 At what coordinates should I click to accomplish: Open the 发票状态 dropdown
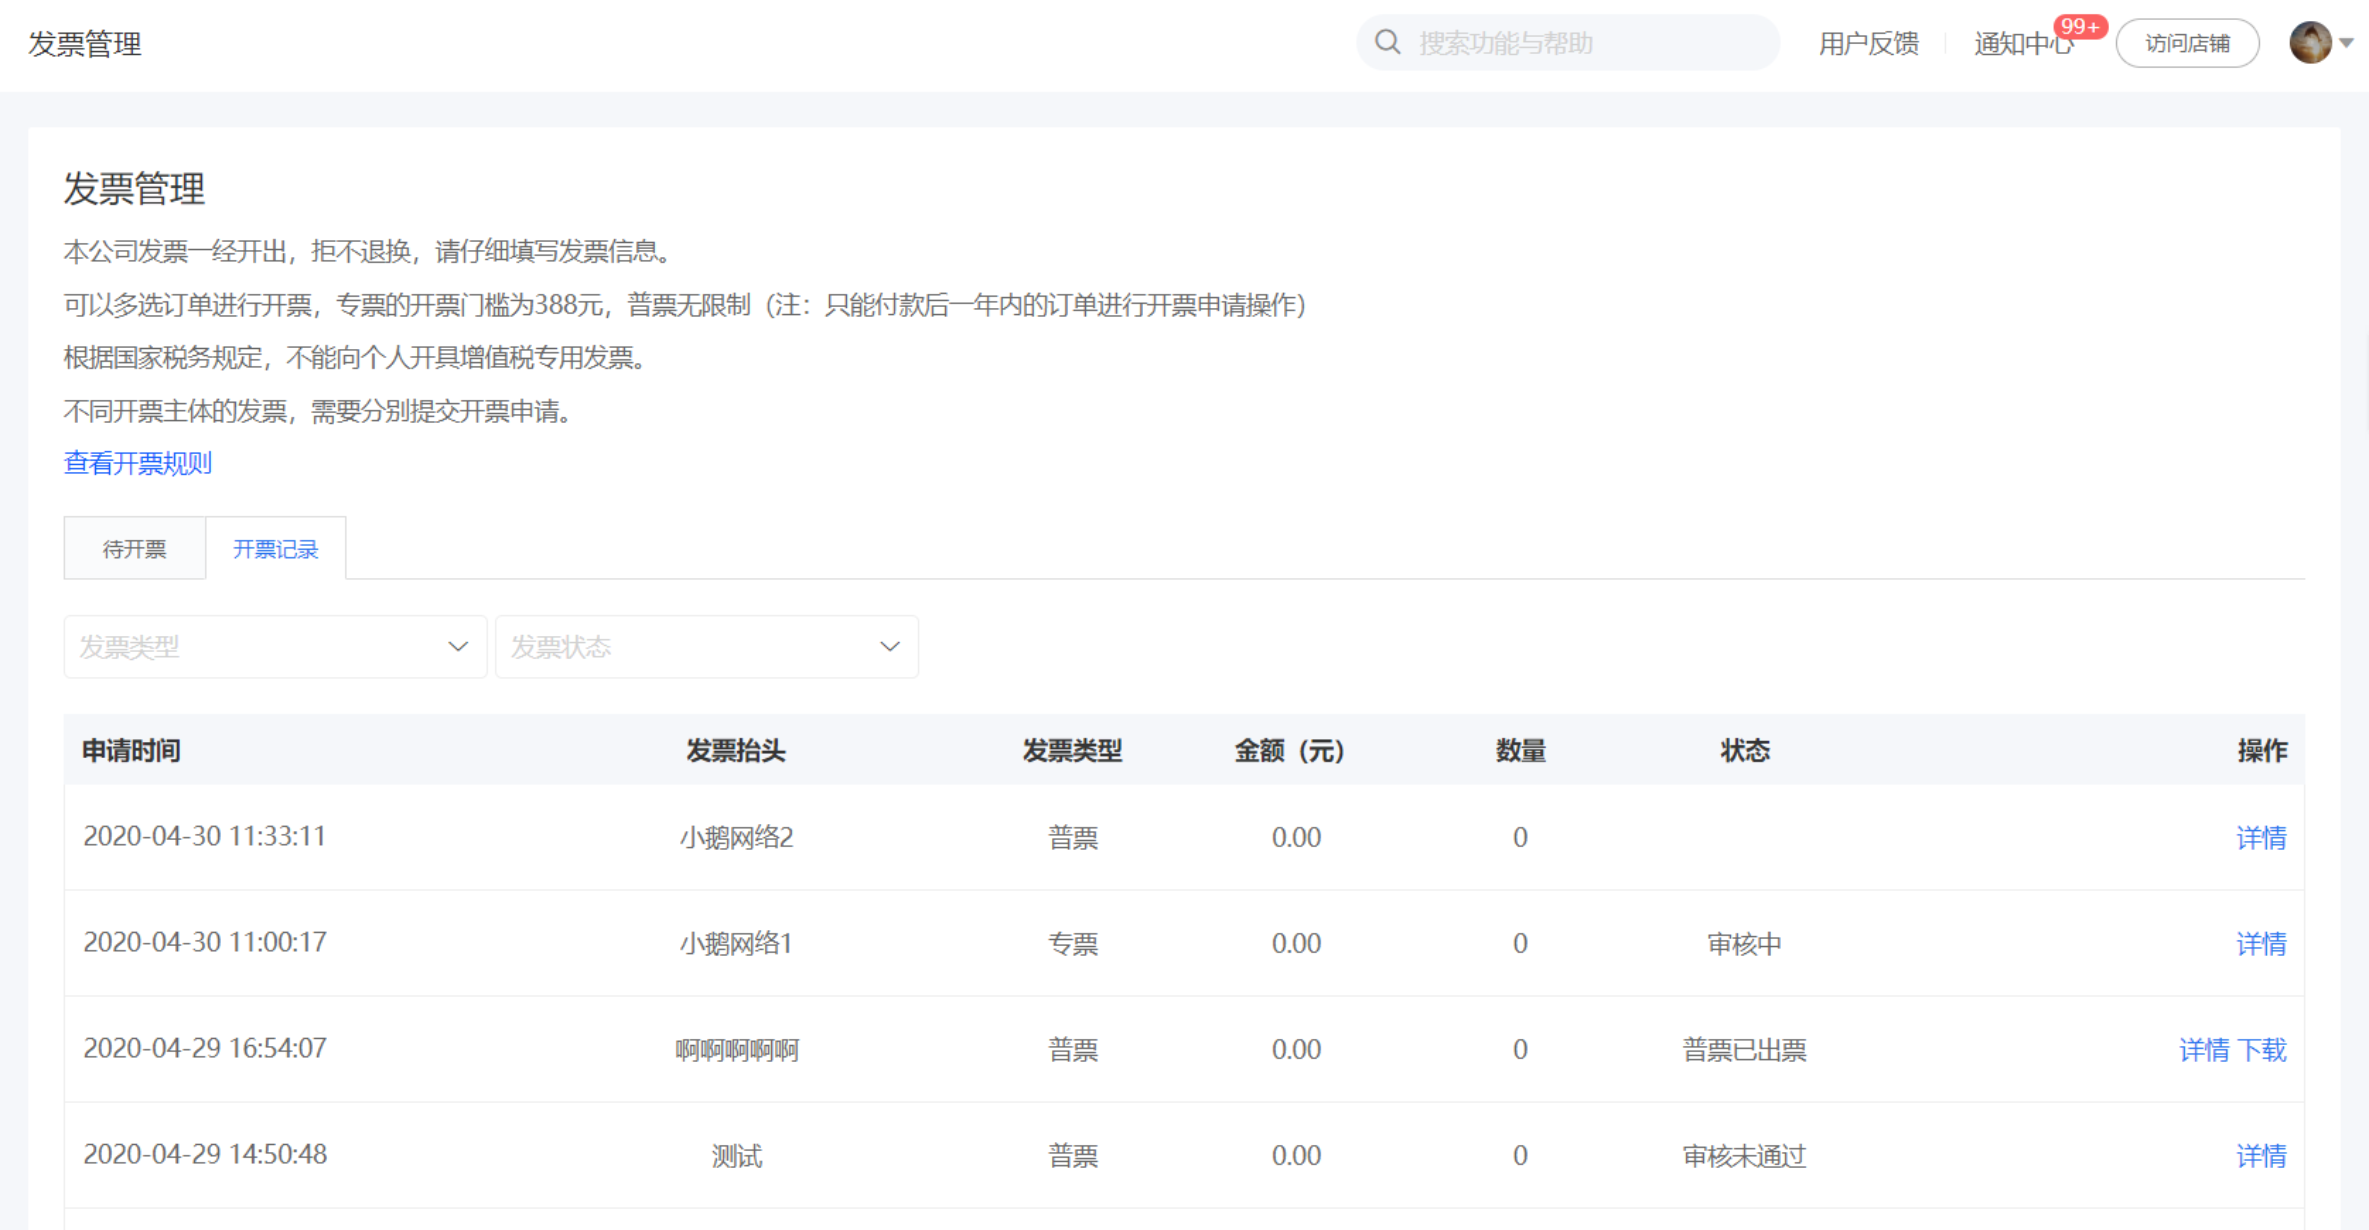click(x=707, y=647)
